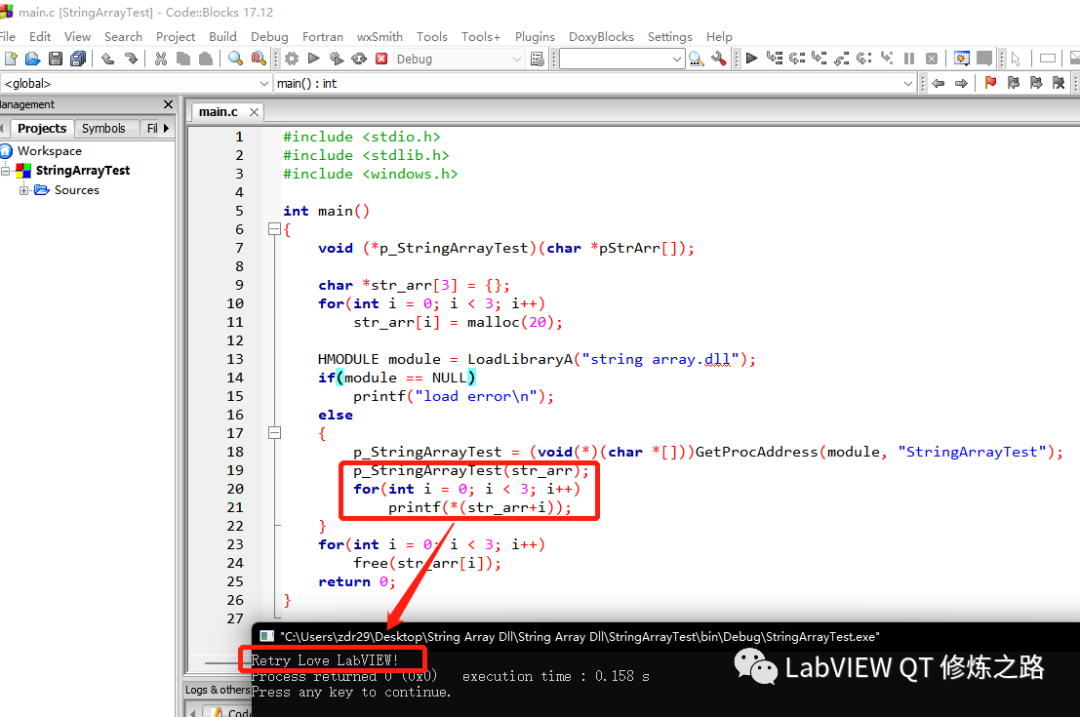Close the main.c editor tab
The height and width of the screenshot is (717, 1080).
pos(254,112)
